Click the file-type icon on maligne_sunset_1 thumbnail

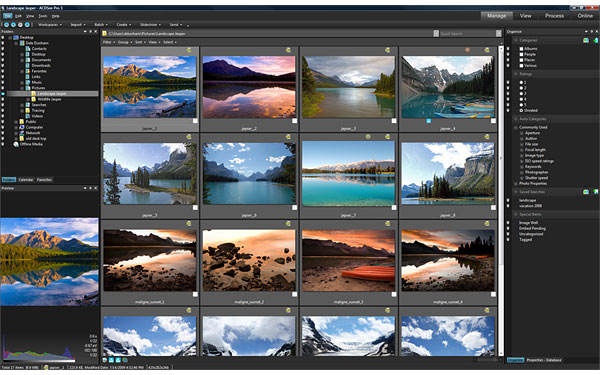pyautogui.click(x=189, y=223)
